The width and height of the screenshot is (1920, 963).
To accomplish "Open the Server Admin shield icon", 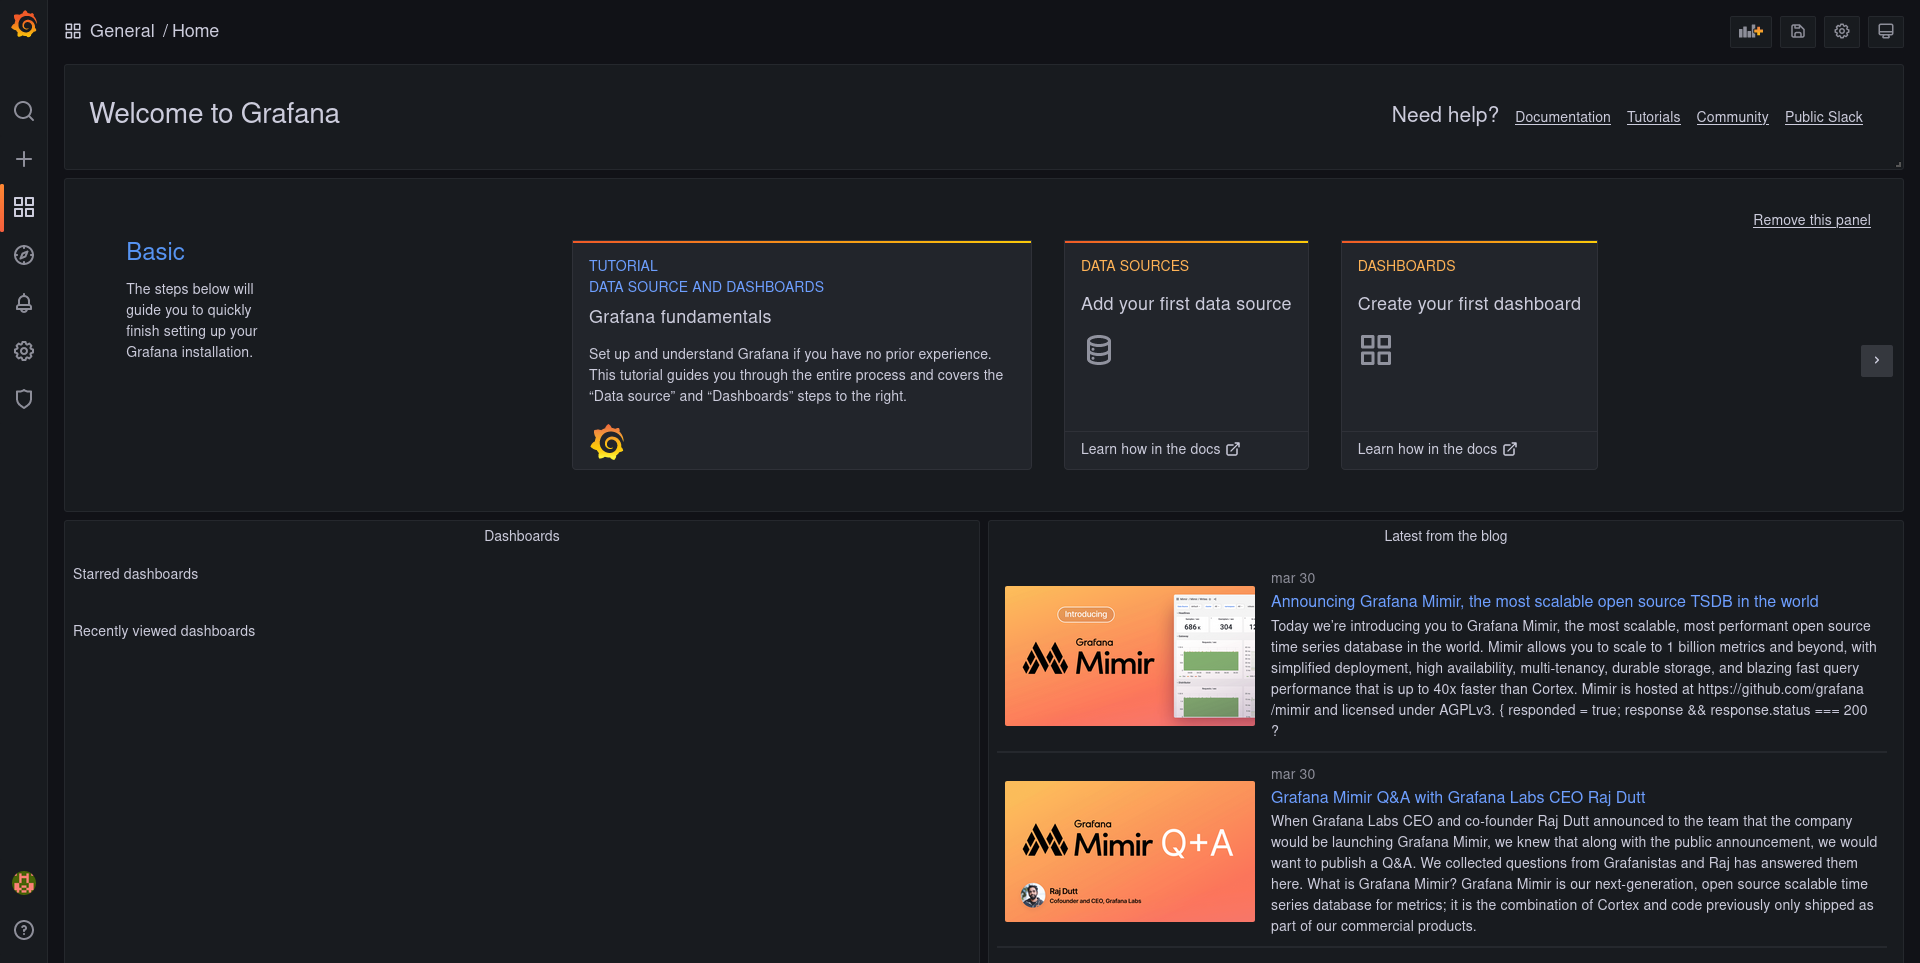I will [x=24, y=399].
